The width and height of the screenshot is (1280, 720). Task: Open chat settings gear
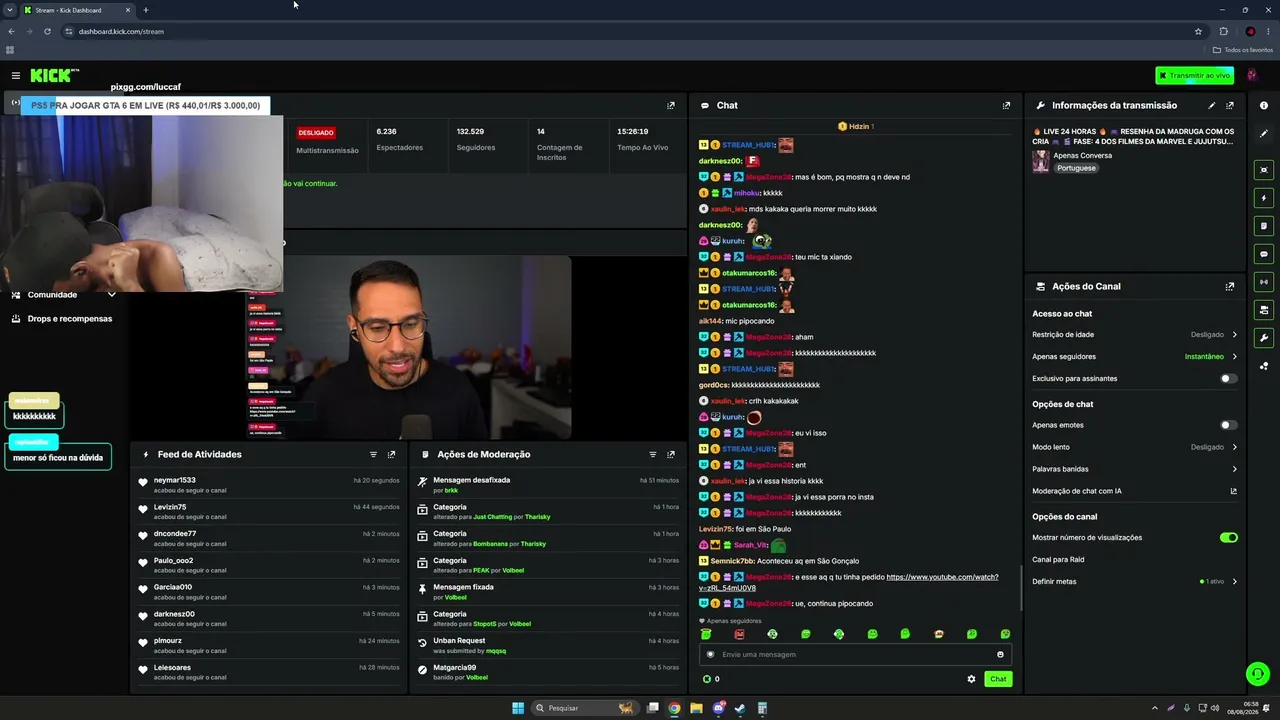[x=971, y=679]
